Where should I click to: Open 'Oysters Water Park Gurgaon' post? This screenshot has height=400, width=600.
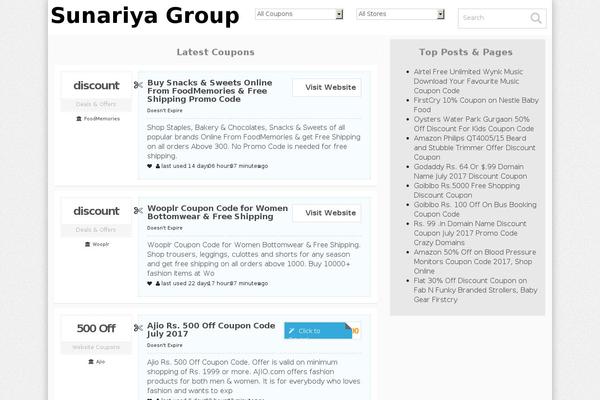474,124
